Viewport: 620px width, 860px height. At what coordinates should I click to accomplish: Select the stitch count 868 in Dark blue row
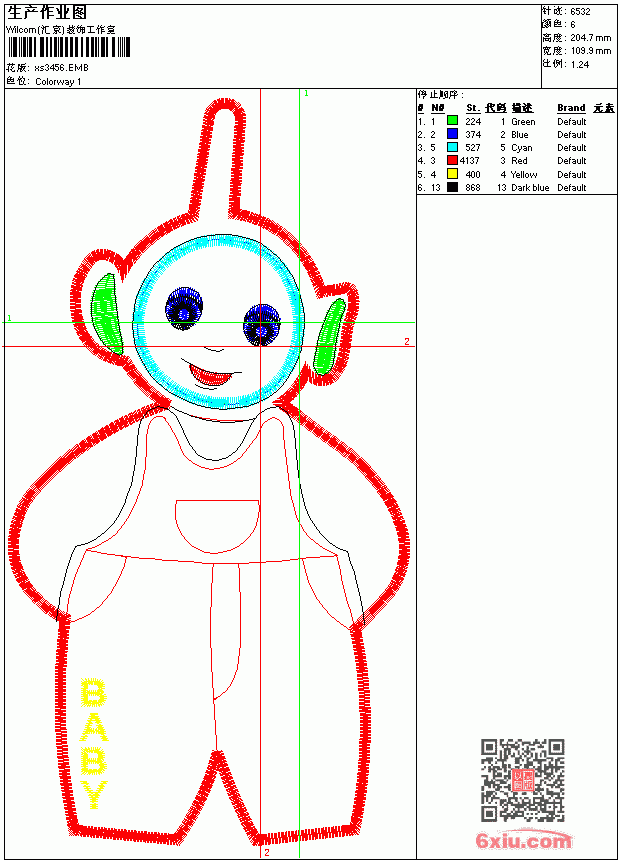pyautogui.click(x=473, y=188)
